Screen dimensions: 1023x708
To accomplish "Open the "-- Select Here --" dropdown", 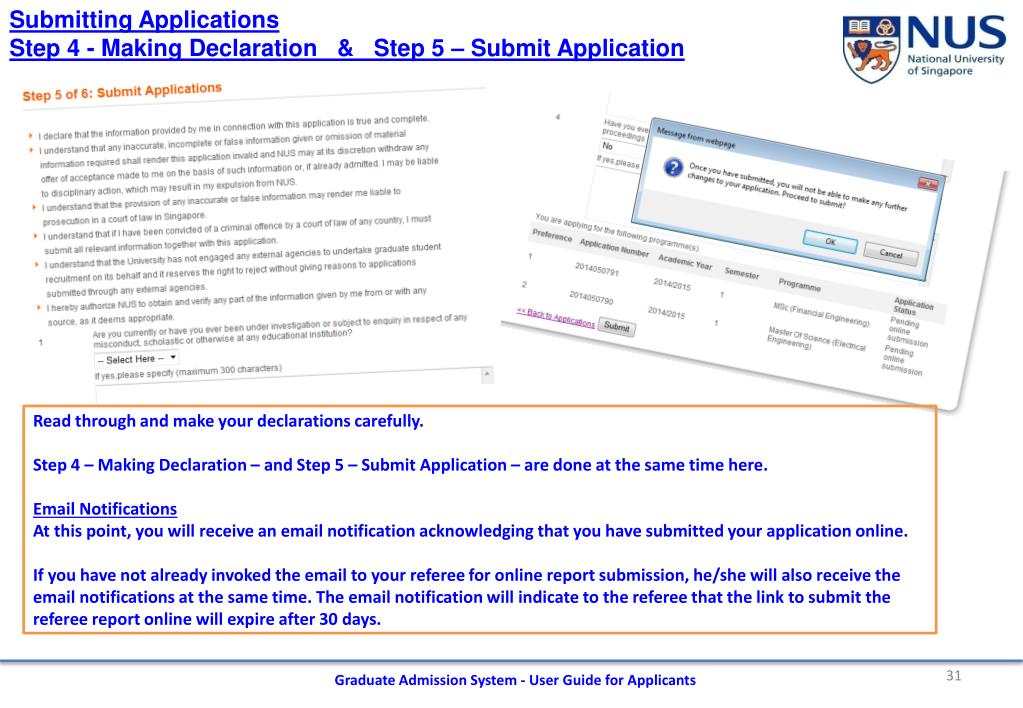I will [136, 359].
